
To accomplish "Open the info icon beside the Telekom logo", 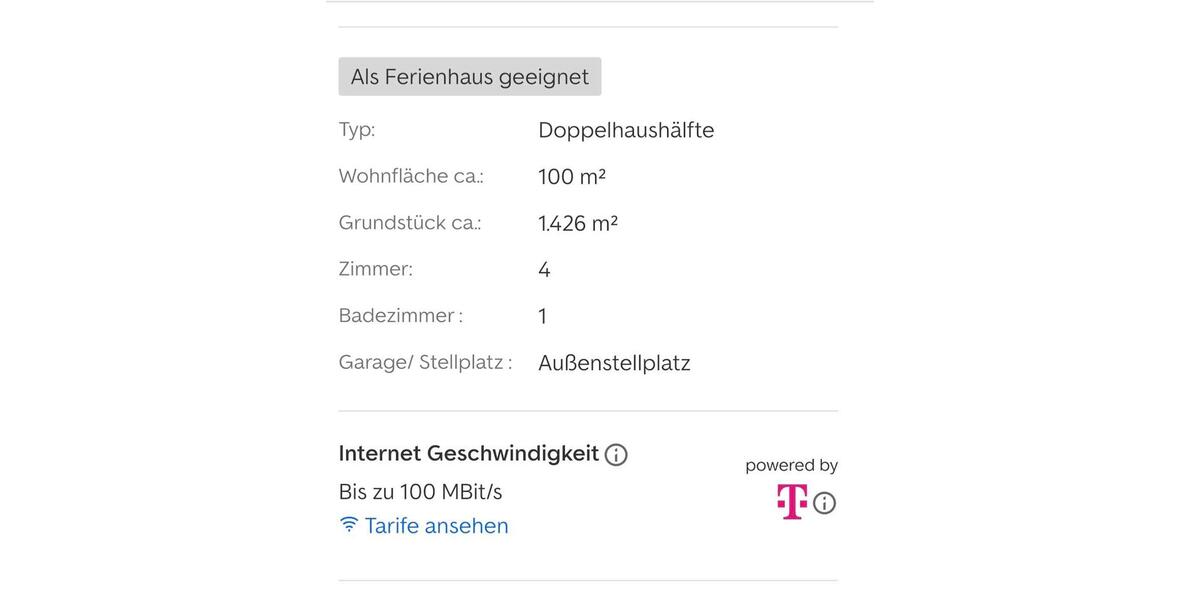I will tap(824, 503).
